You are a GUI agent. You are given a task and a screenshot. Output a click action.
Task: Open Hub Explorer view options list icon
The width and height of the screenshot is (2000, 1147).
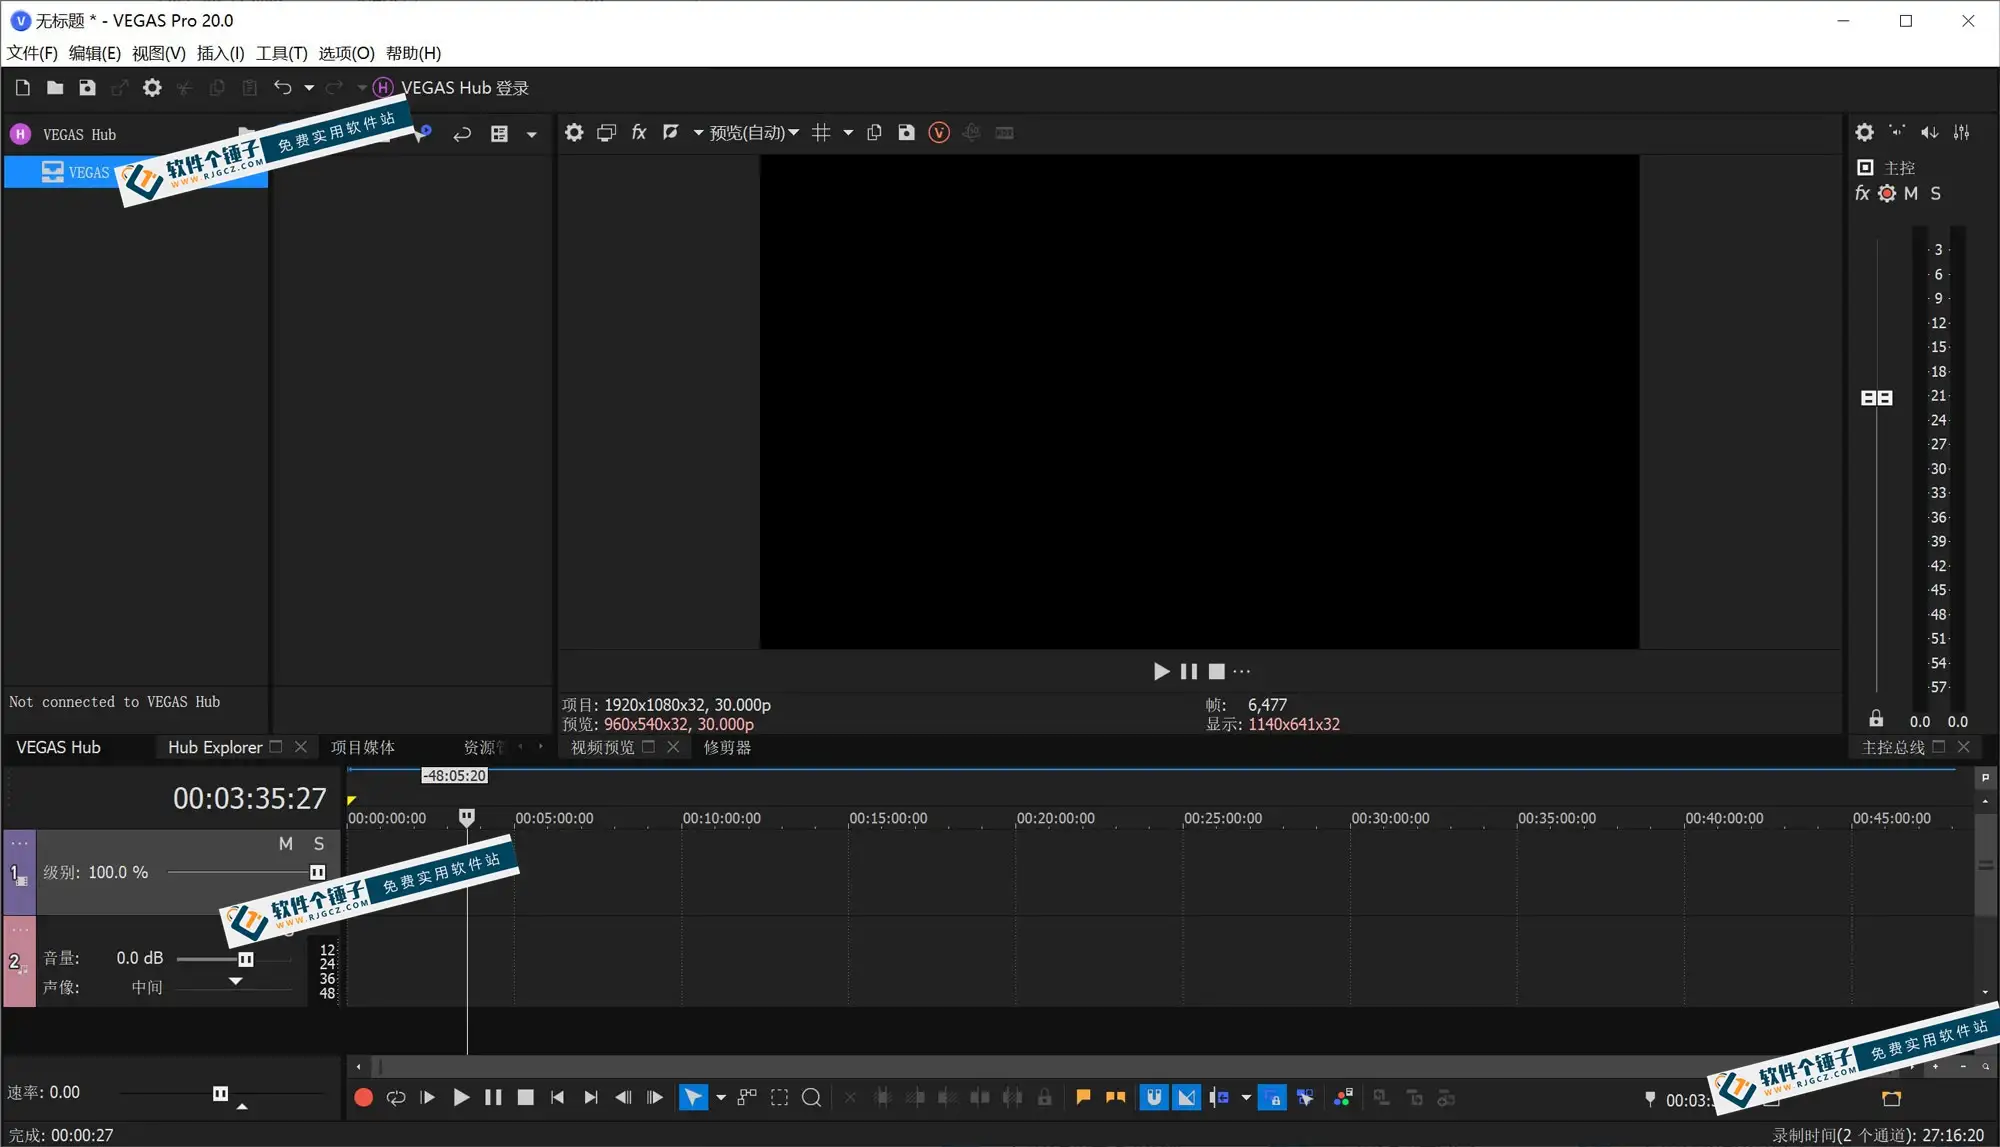[499, 134]
